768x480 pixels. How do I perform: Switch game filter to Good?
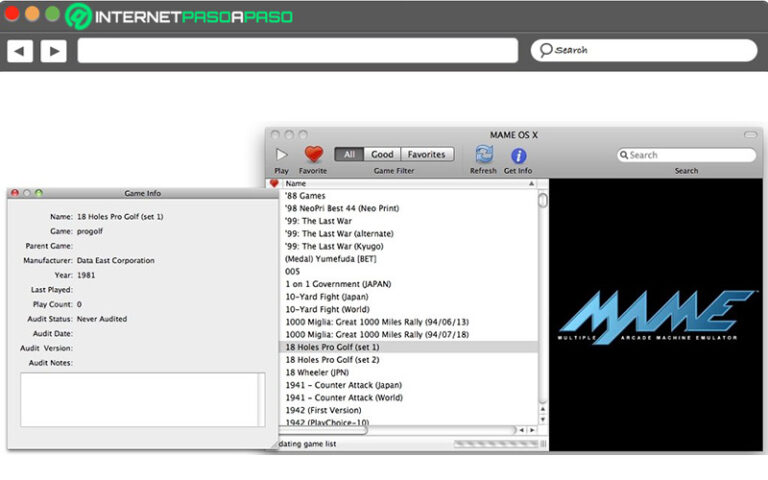coord(382,155)
